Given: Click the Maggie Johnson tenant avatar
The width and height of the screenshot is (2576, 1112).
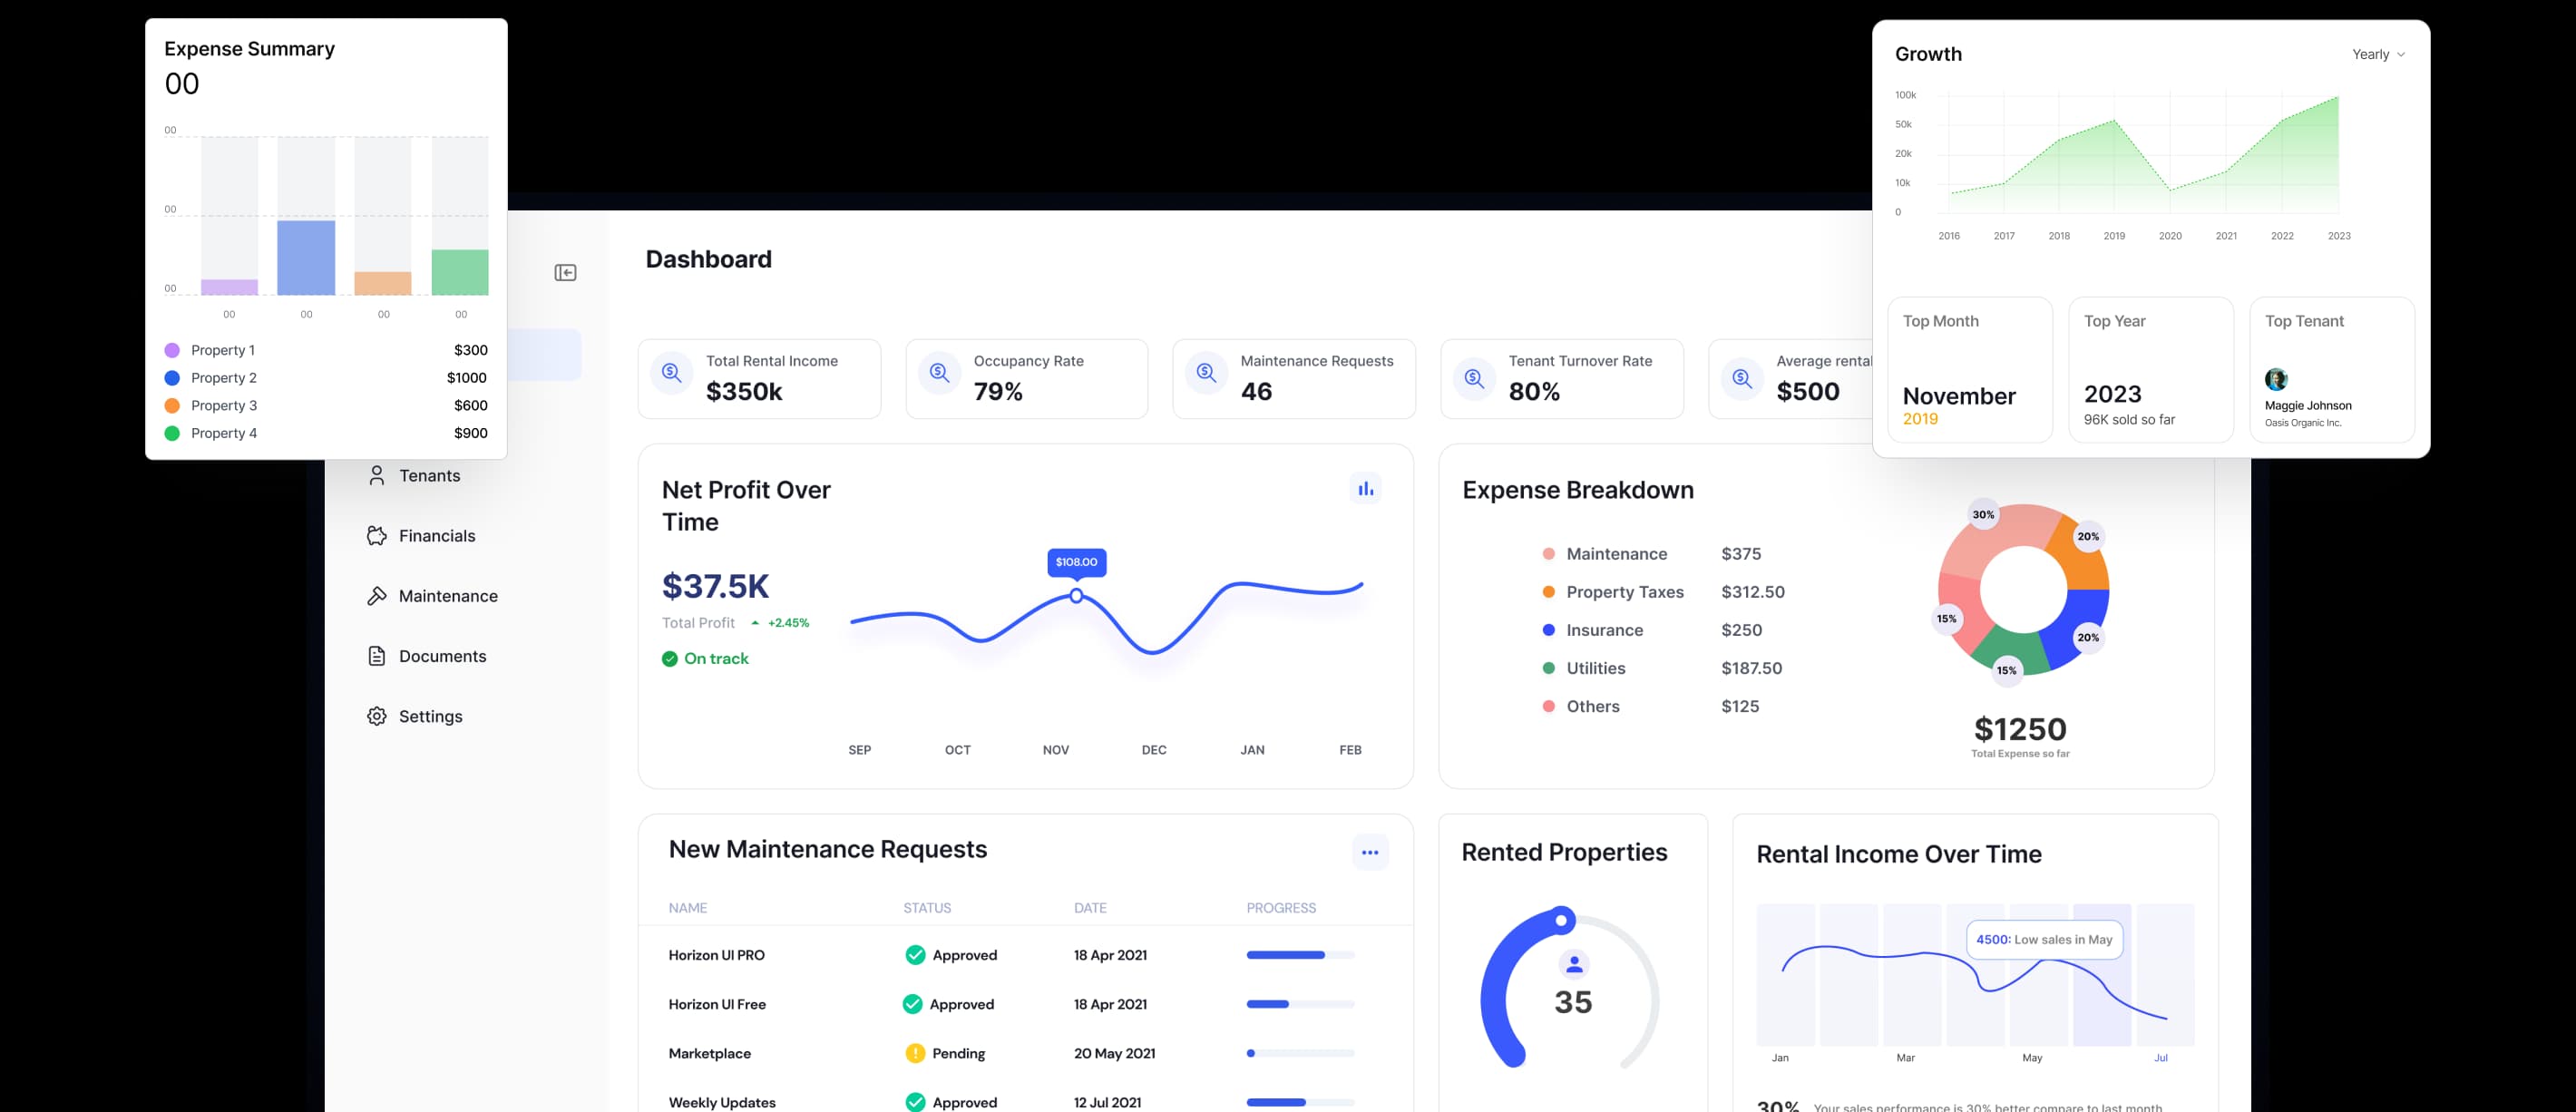Looking at the screenshot, I should click(2275, 379).
